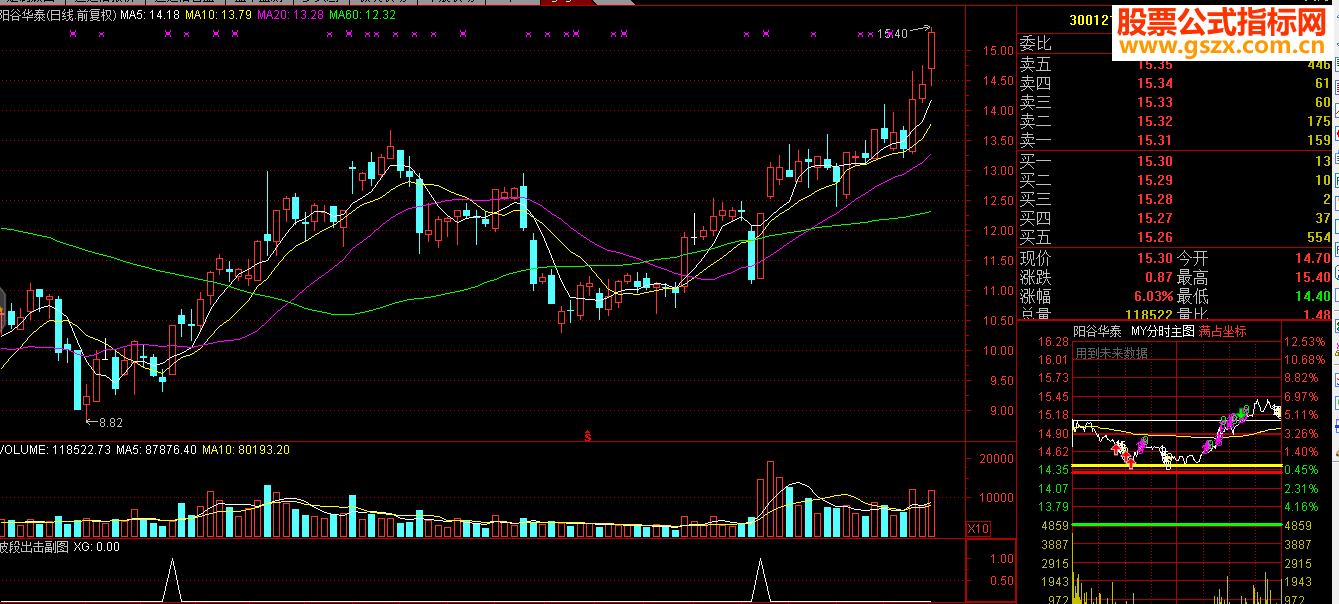Click the 委比 label
The height and width of the screenshot is (604, 1339).
pyautogui.click(x=1035, y=44)
